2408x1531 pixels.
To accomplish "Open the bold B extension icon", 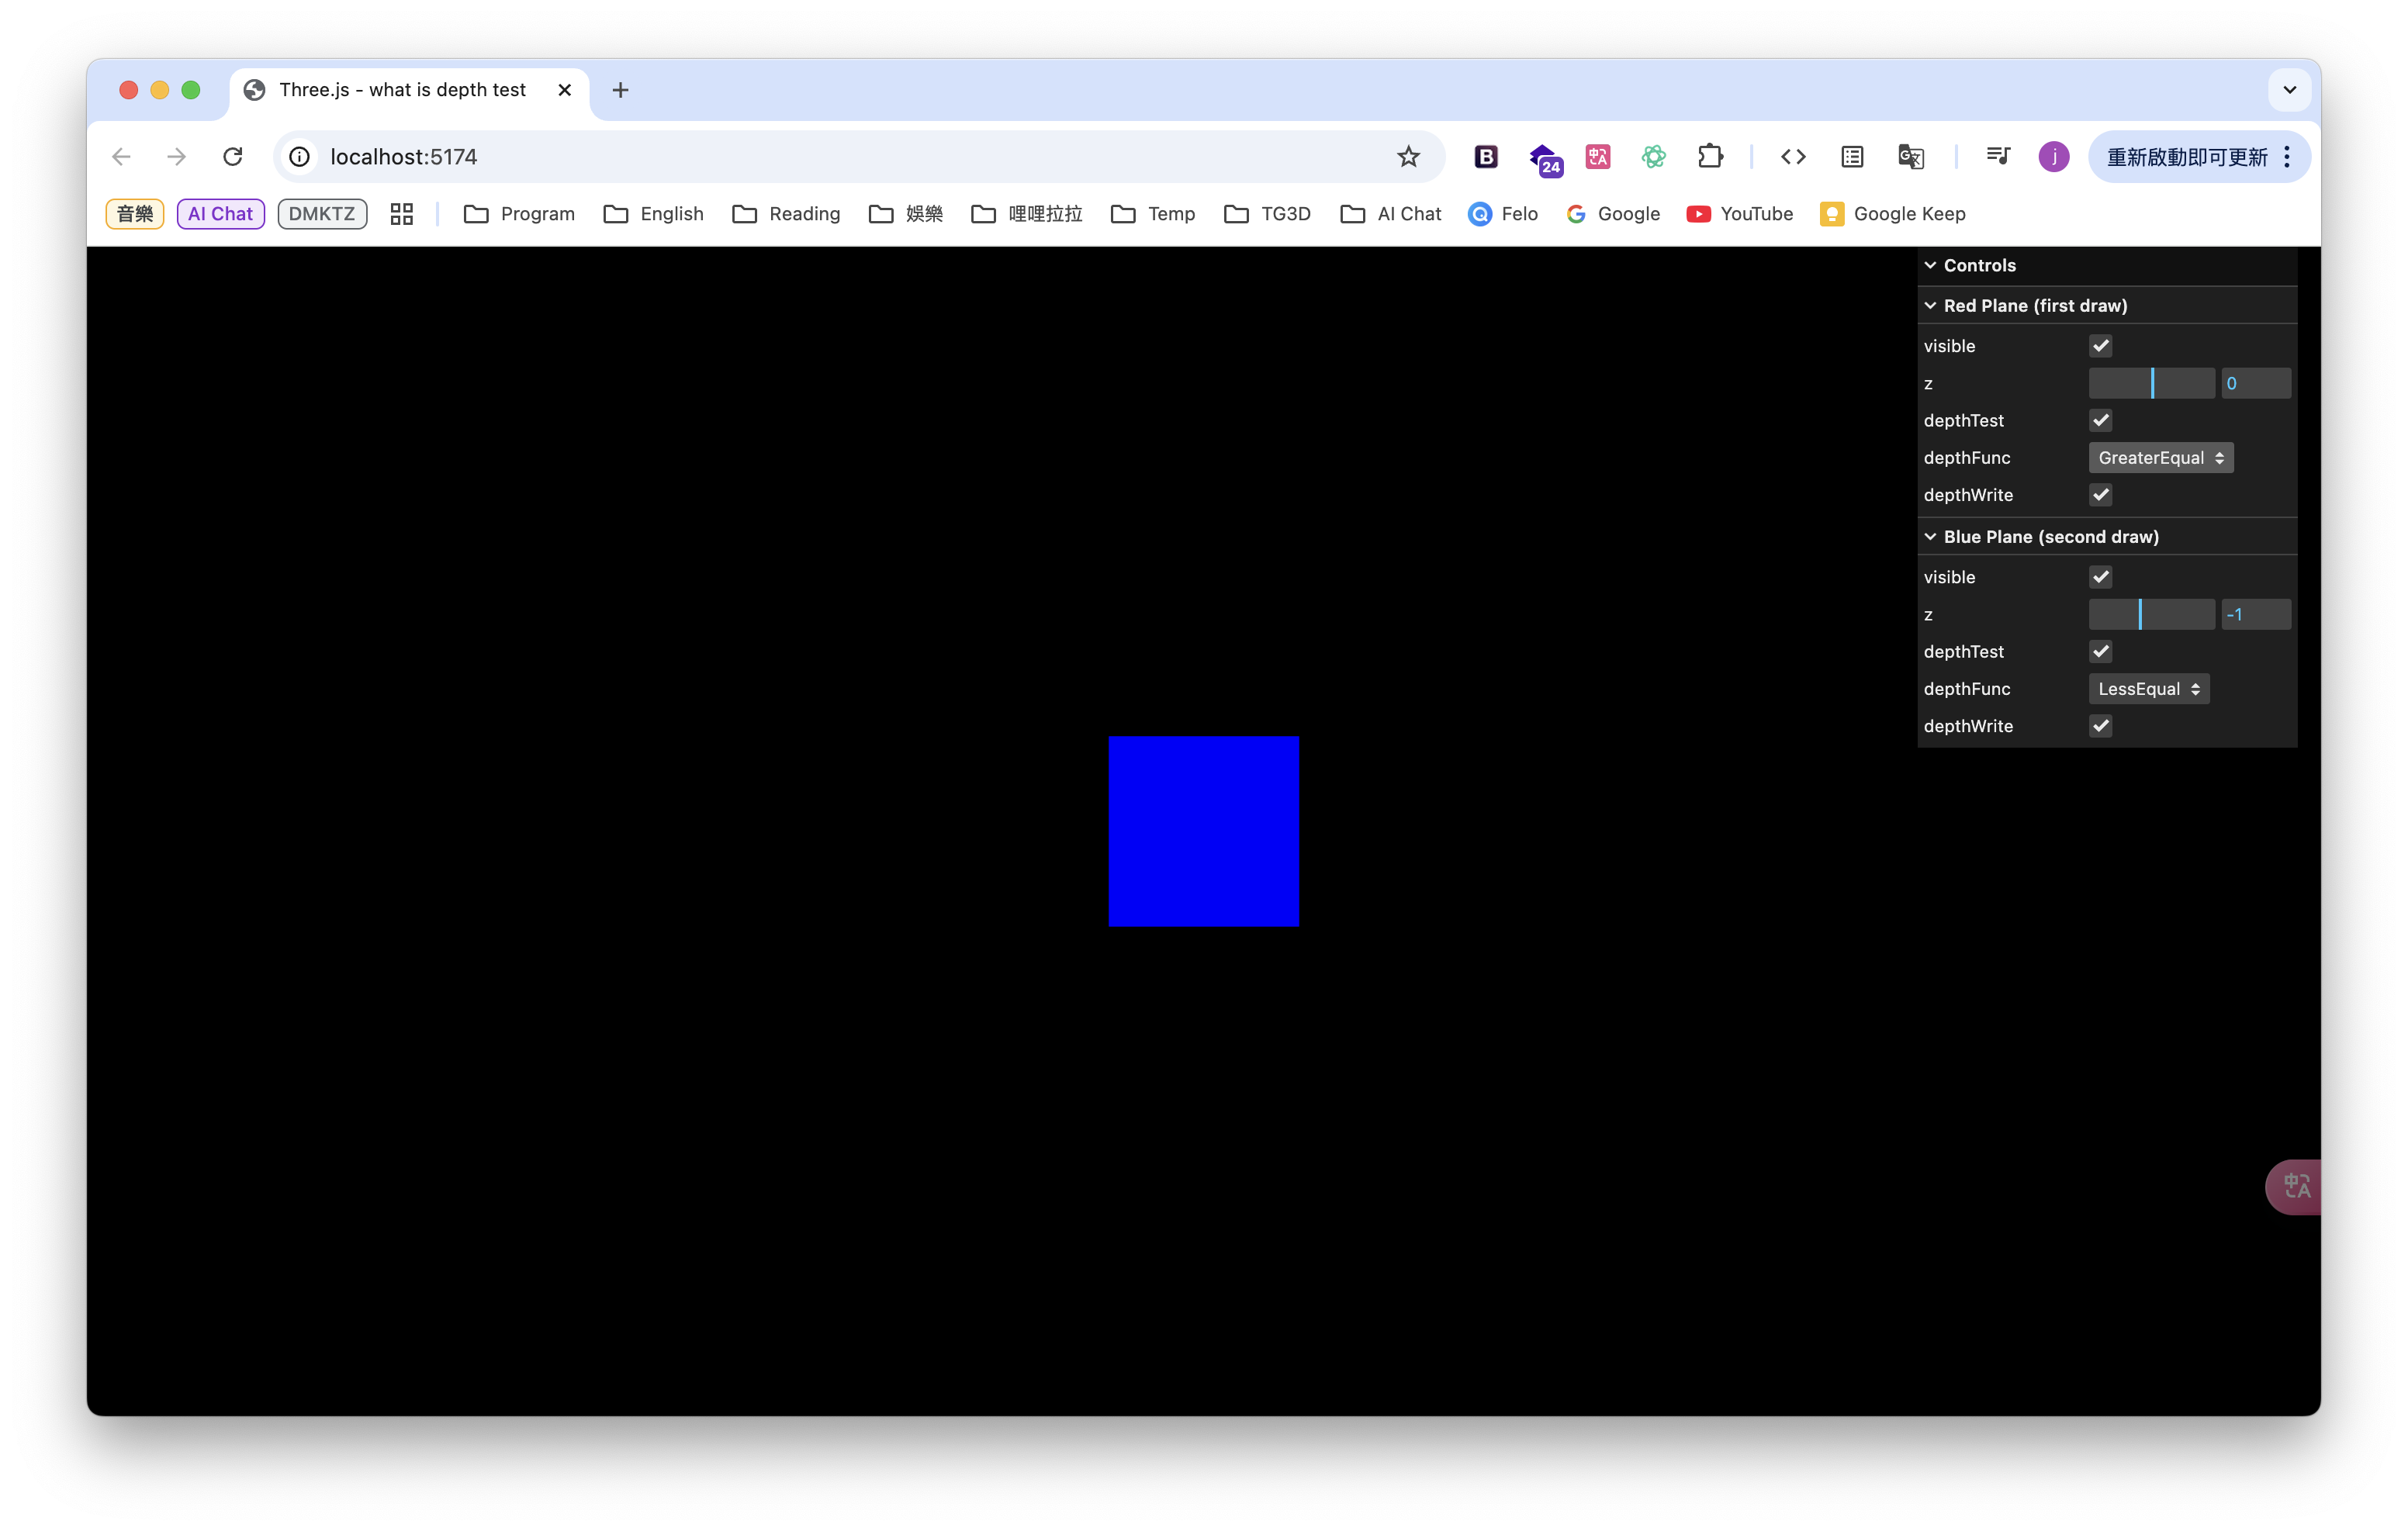I will pos(1486,157).
